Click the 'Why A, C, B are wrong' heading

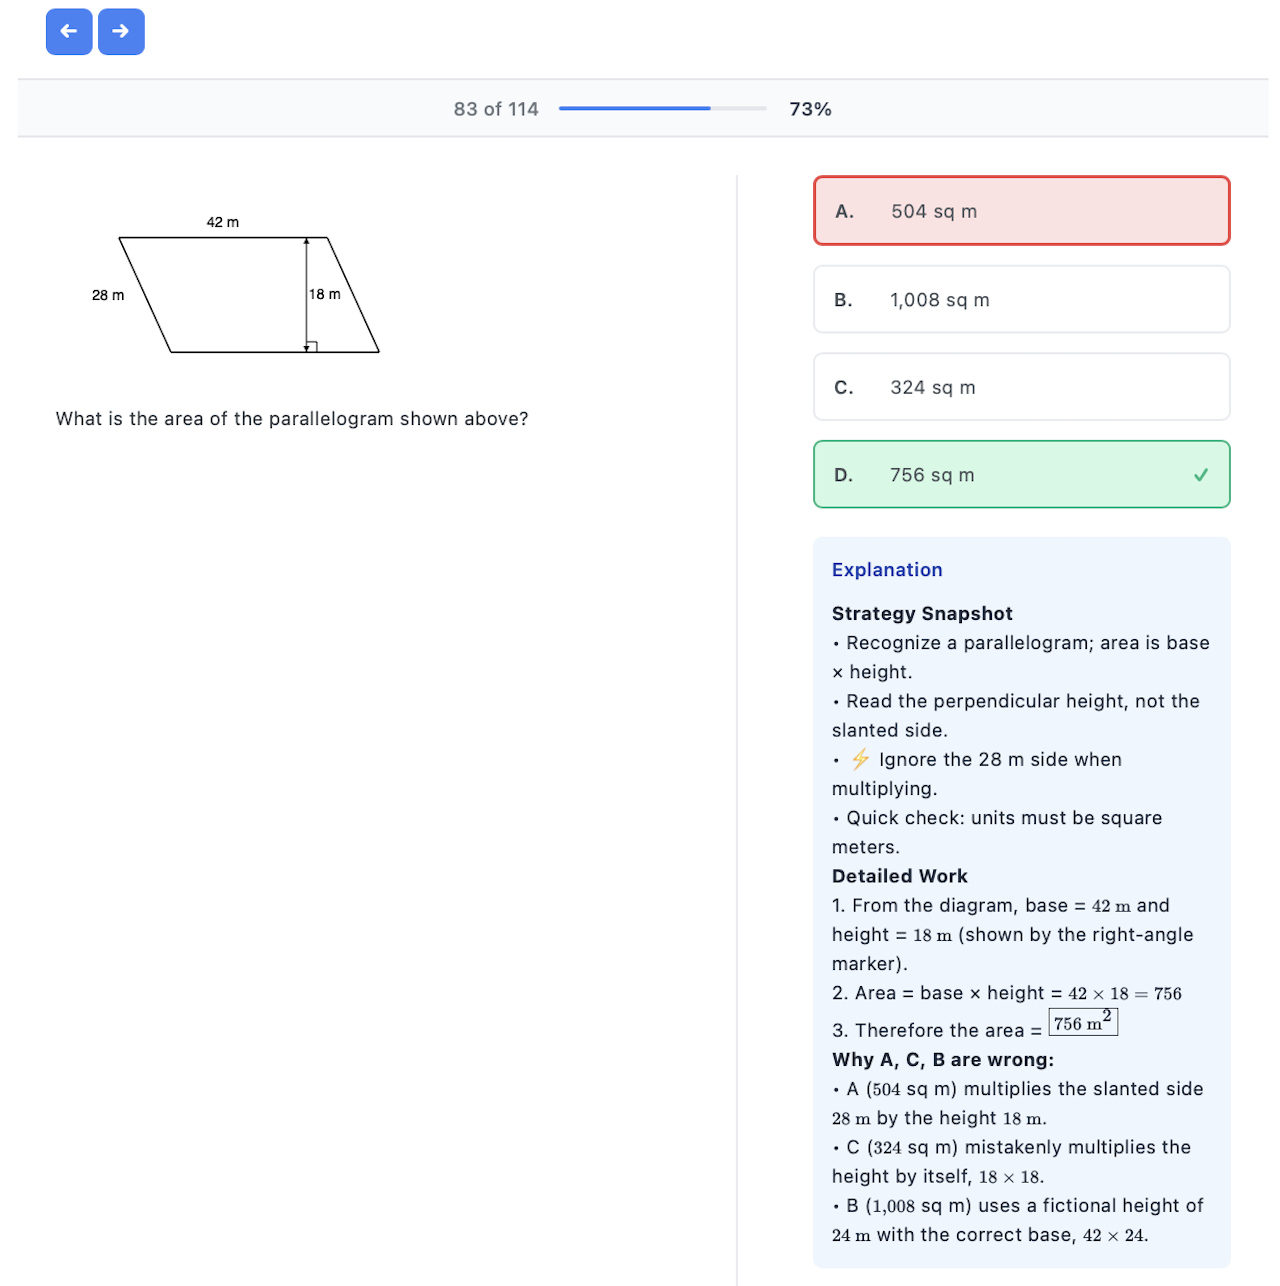coord(941,1060)
